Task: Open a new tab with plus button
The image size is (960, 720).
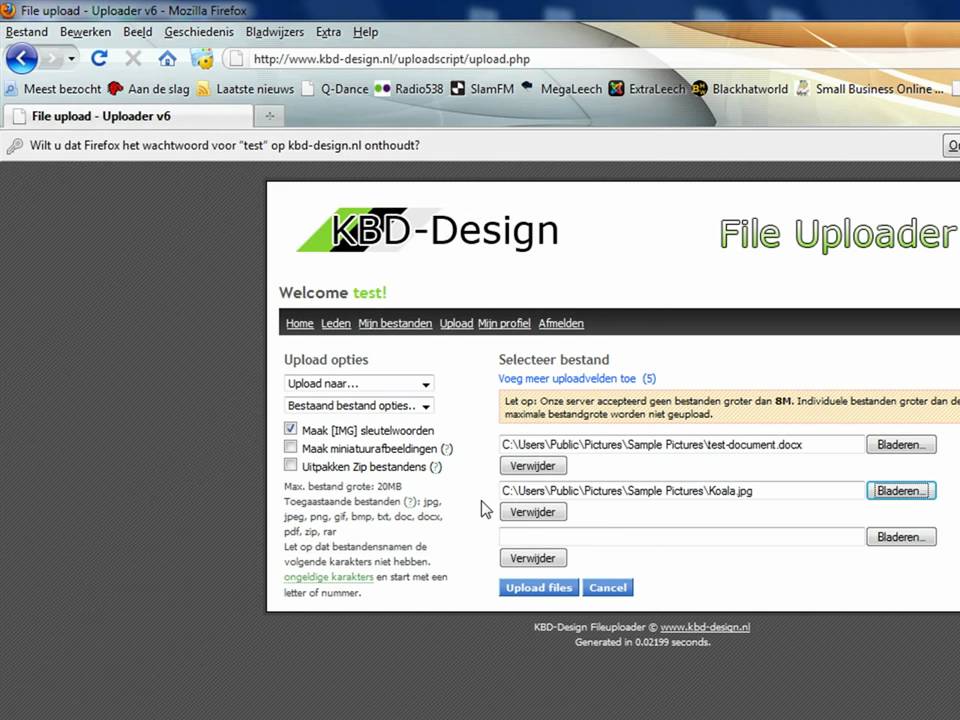Action: [269, 116]
